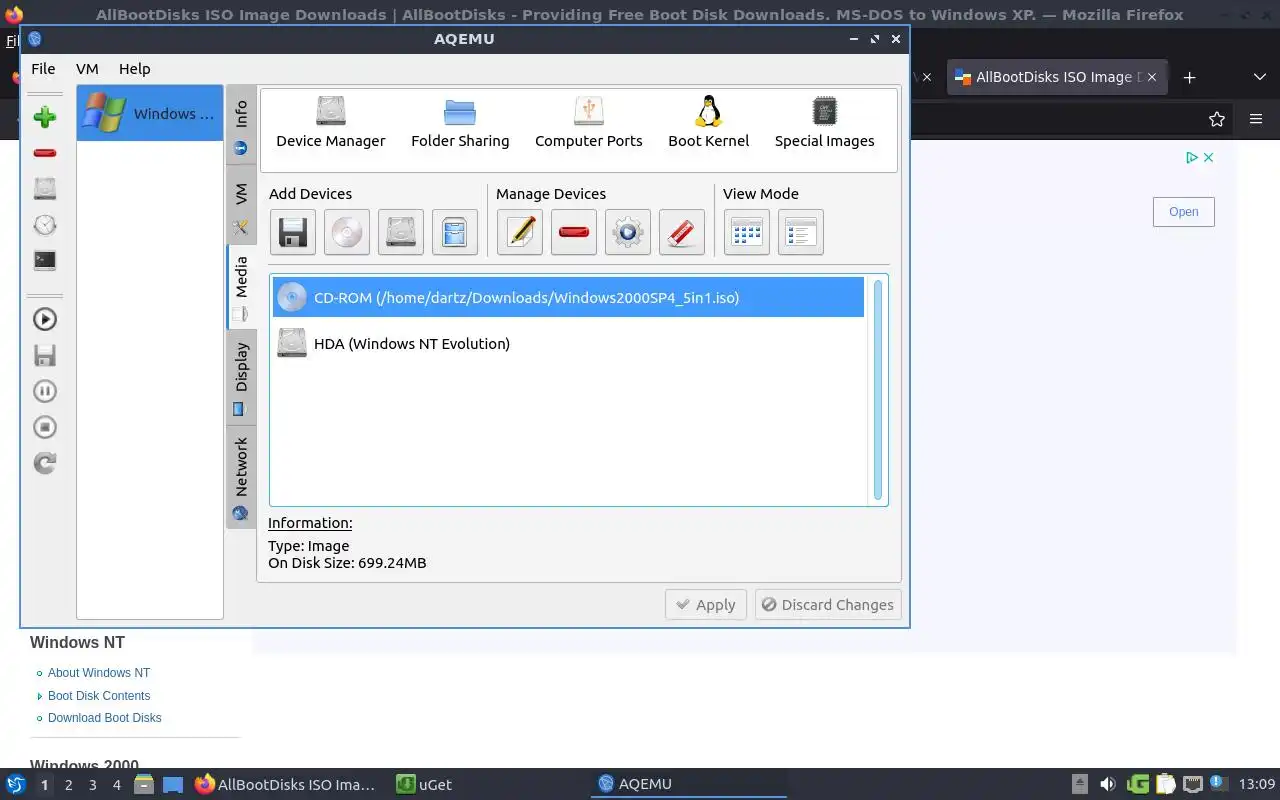Image resolution: width=1280 pixels, height=800 pixels.
Task: Click the reset VM circular arrow icon
Action: click(x=44, y=463)
